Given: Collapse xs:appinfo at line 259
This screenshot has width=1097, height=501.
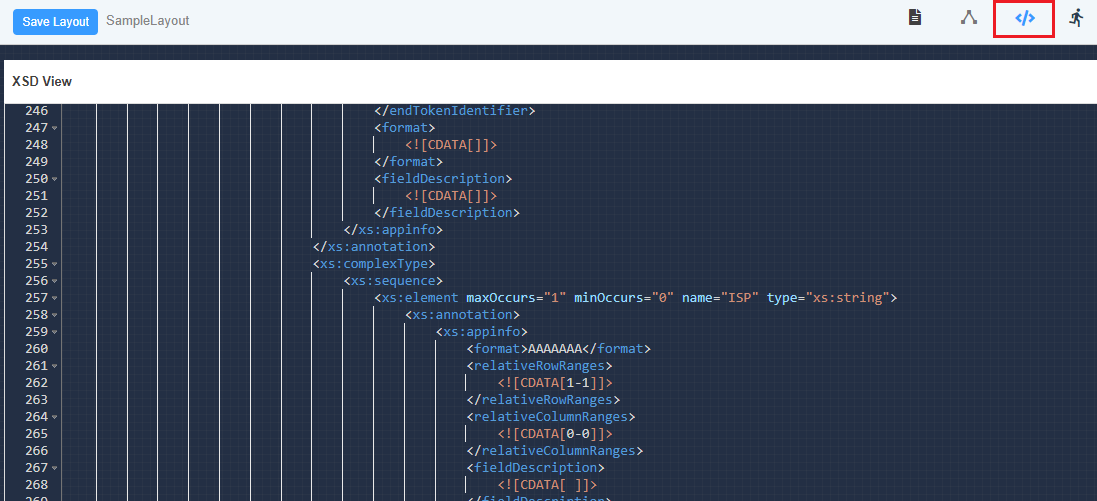Looking at the screenshot, I should click(54, 332).
